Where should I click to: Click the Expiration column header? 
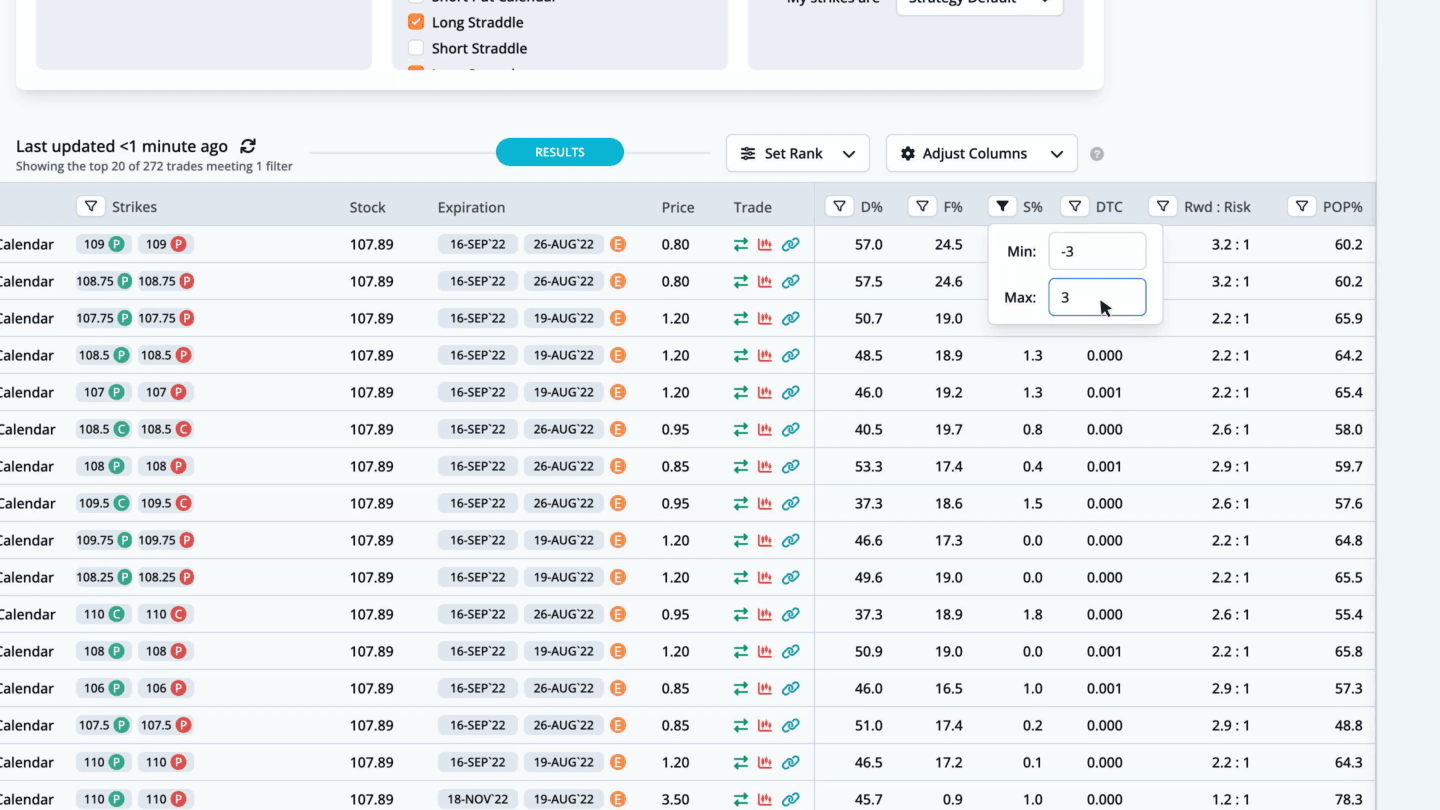pyautogui.click(x=471, y=207)
